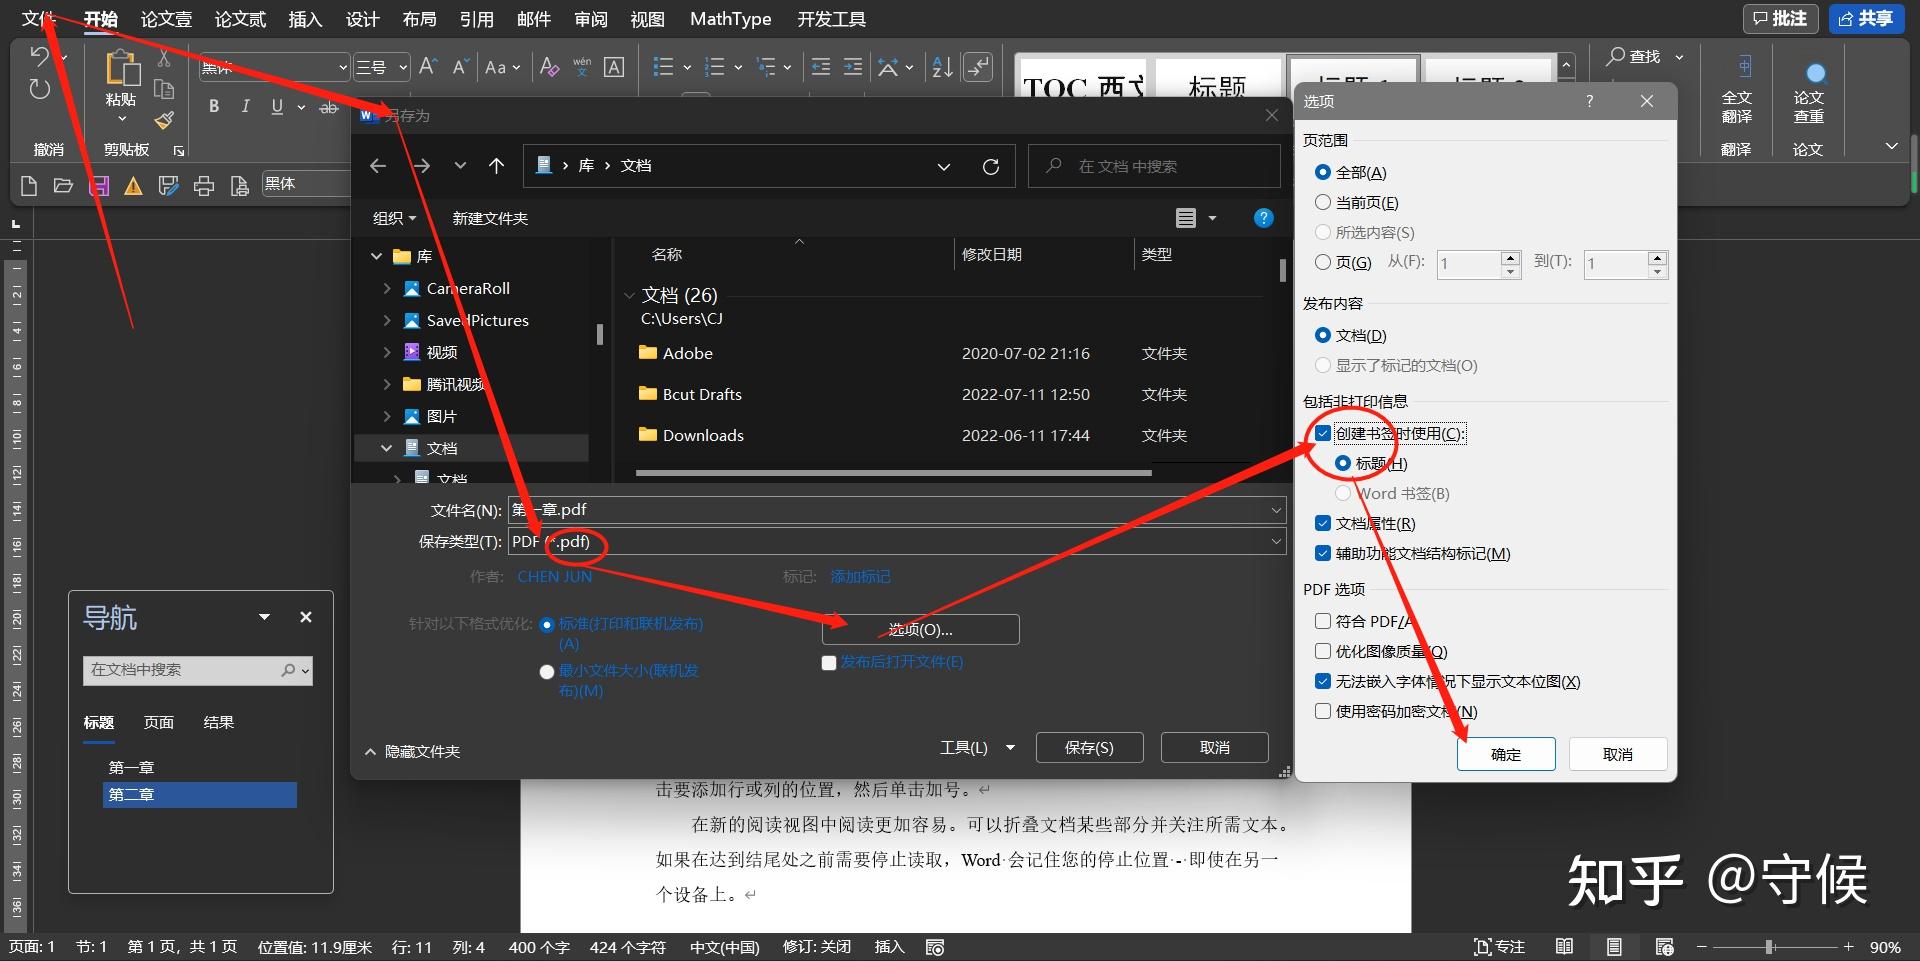Tick 发布后打开文件(E) checkbox
The image size is (1920, 961).
click(x=829, y=663)
